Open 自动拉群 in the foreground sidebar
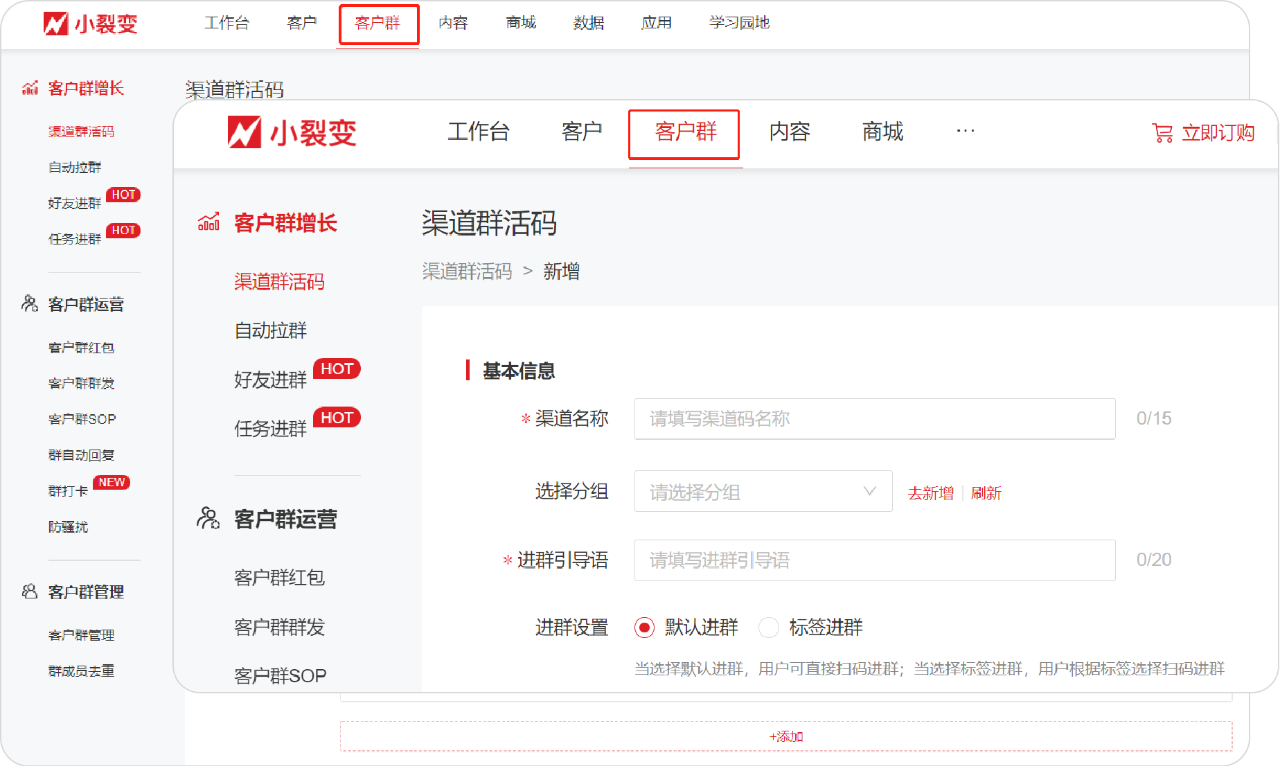This screenshot has height=766, width=1280. pyautogui.click(x=271, y=331)
